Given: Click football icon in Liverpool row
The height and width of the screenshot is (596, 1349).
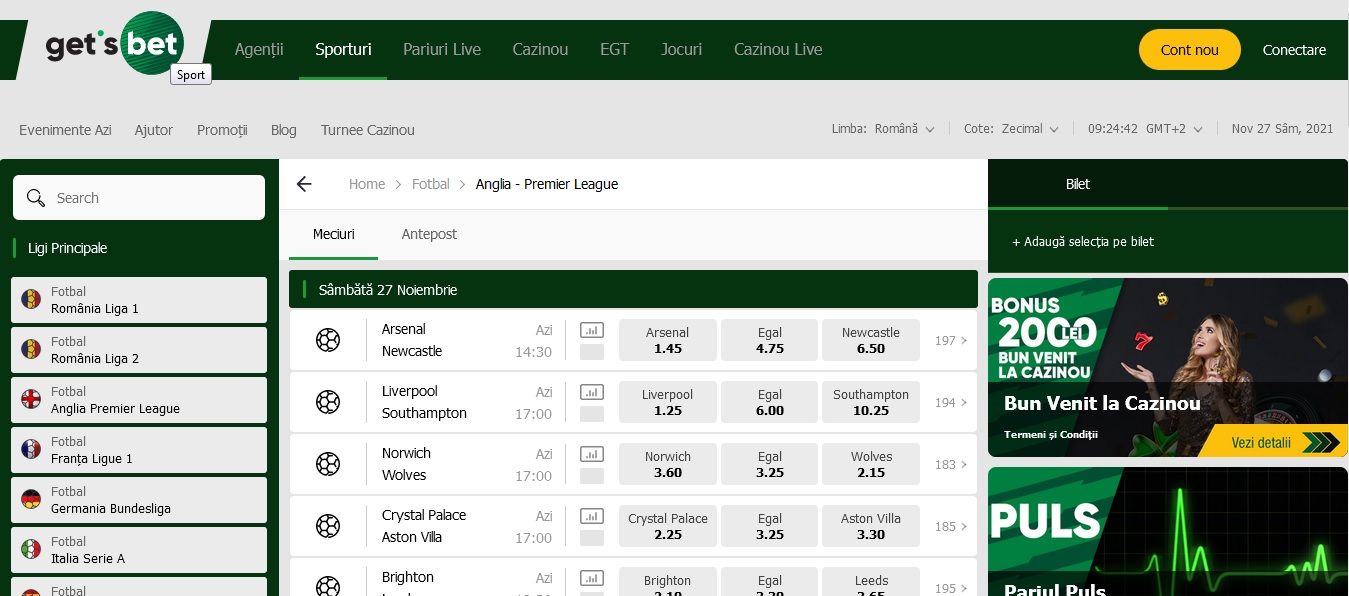Looking at the screenshot, I should (x=328, y=402).
